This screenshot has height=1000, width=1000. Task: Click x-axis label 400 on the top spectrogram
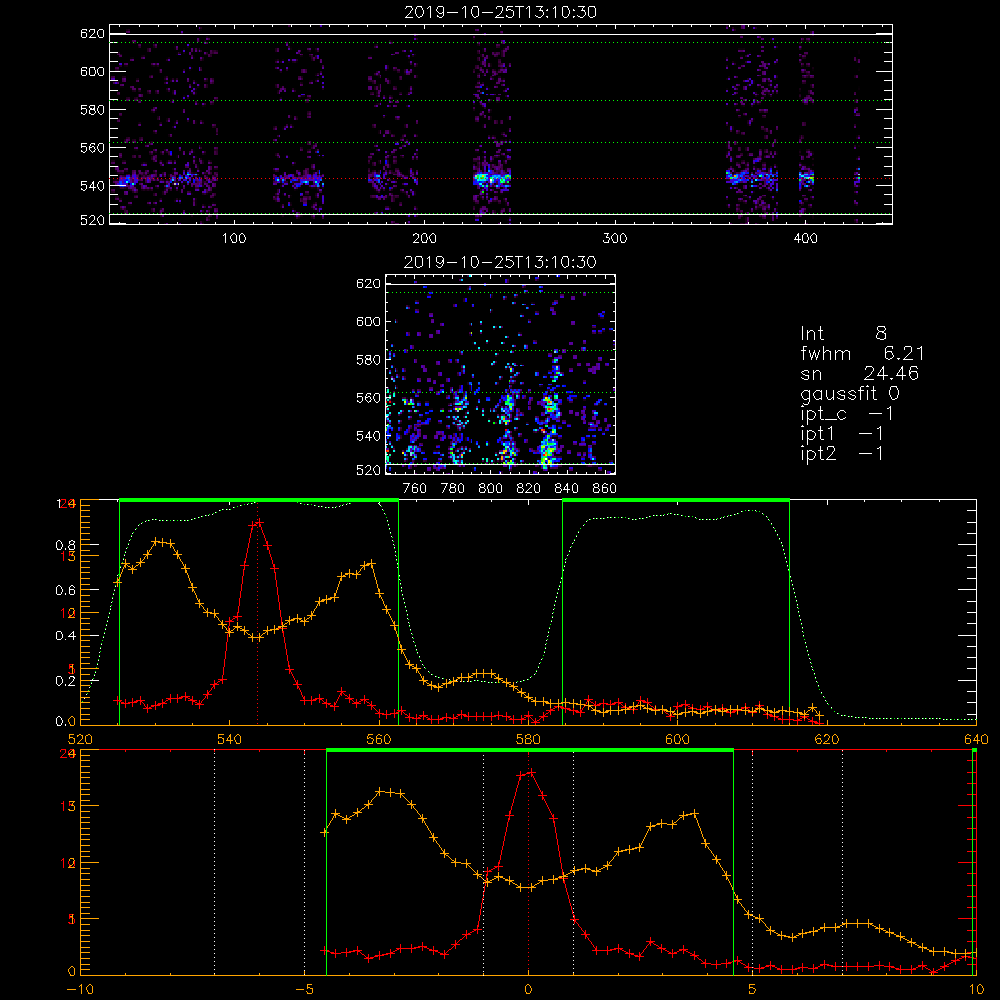click(x=805, y=239)
